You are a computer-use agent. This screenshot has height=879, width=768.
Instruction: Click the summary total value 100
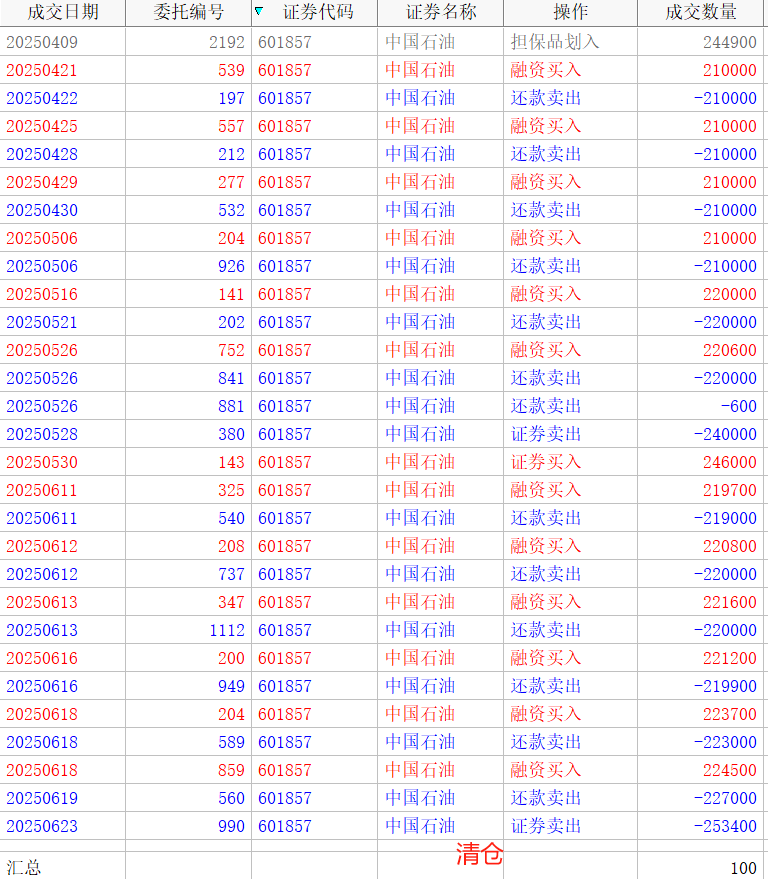(743, 868)
